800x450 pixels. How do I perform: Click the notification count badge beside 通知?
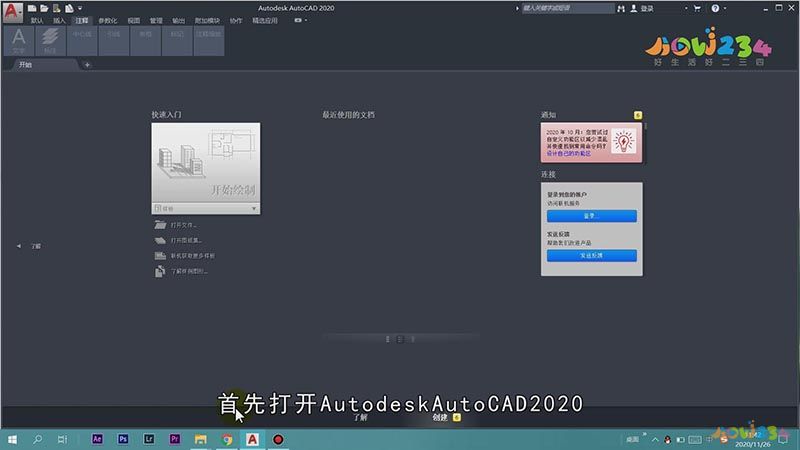[638, 115]
